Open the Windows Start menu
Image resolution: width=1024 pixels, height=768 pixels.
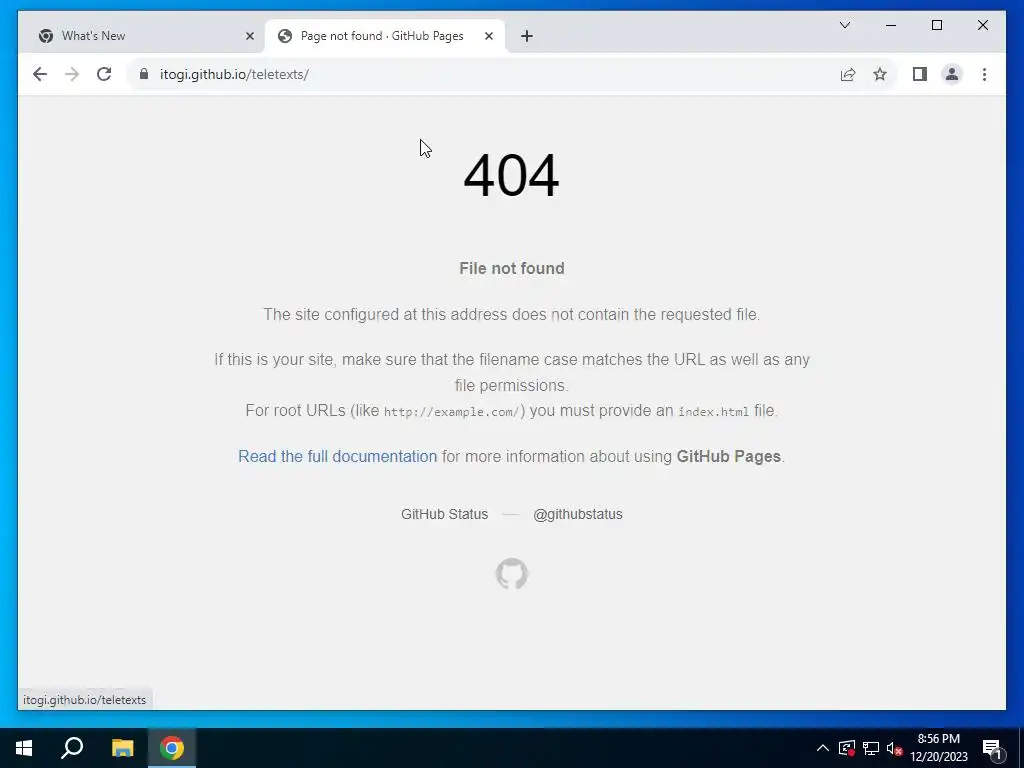click(24, 748)
